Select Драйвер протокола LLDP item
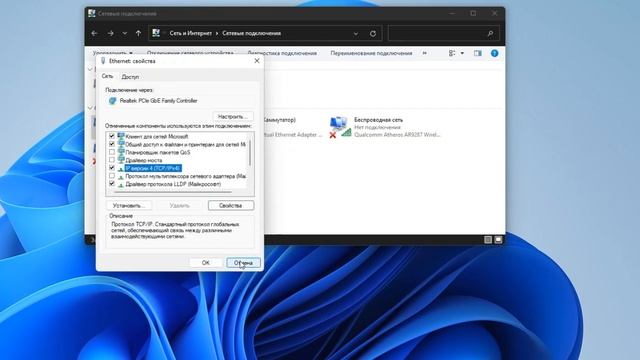Image resolution: width=640 pixels, height=360 pixels. (x=173, y=184)
